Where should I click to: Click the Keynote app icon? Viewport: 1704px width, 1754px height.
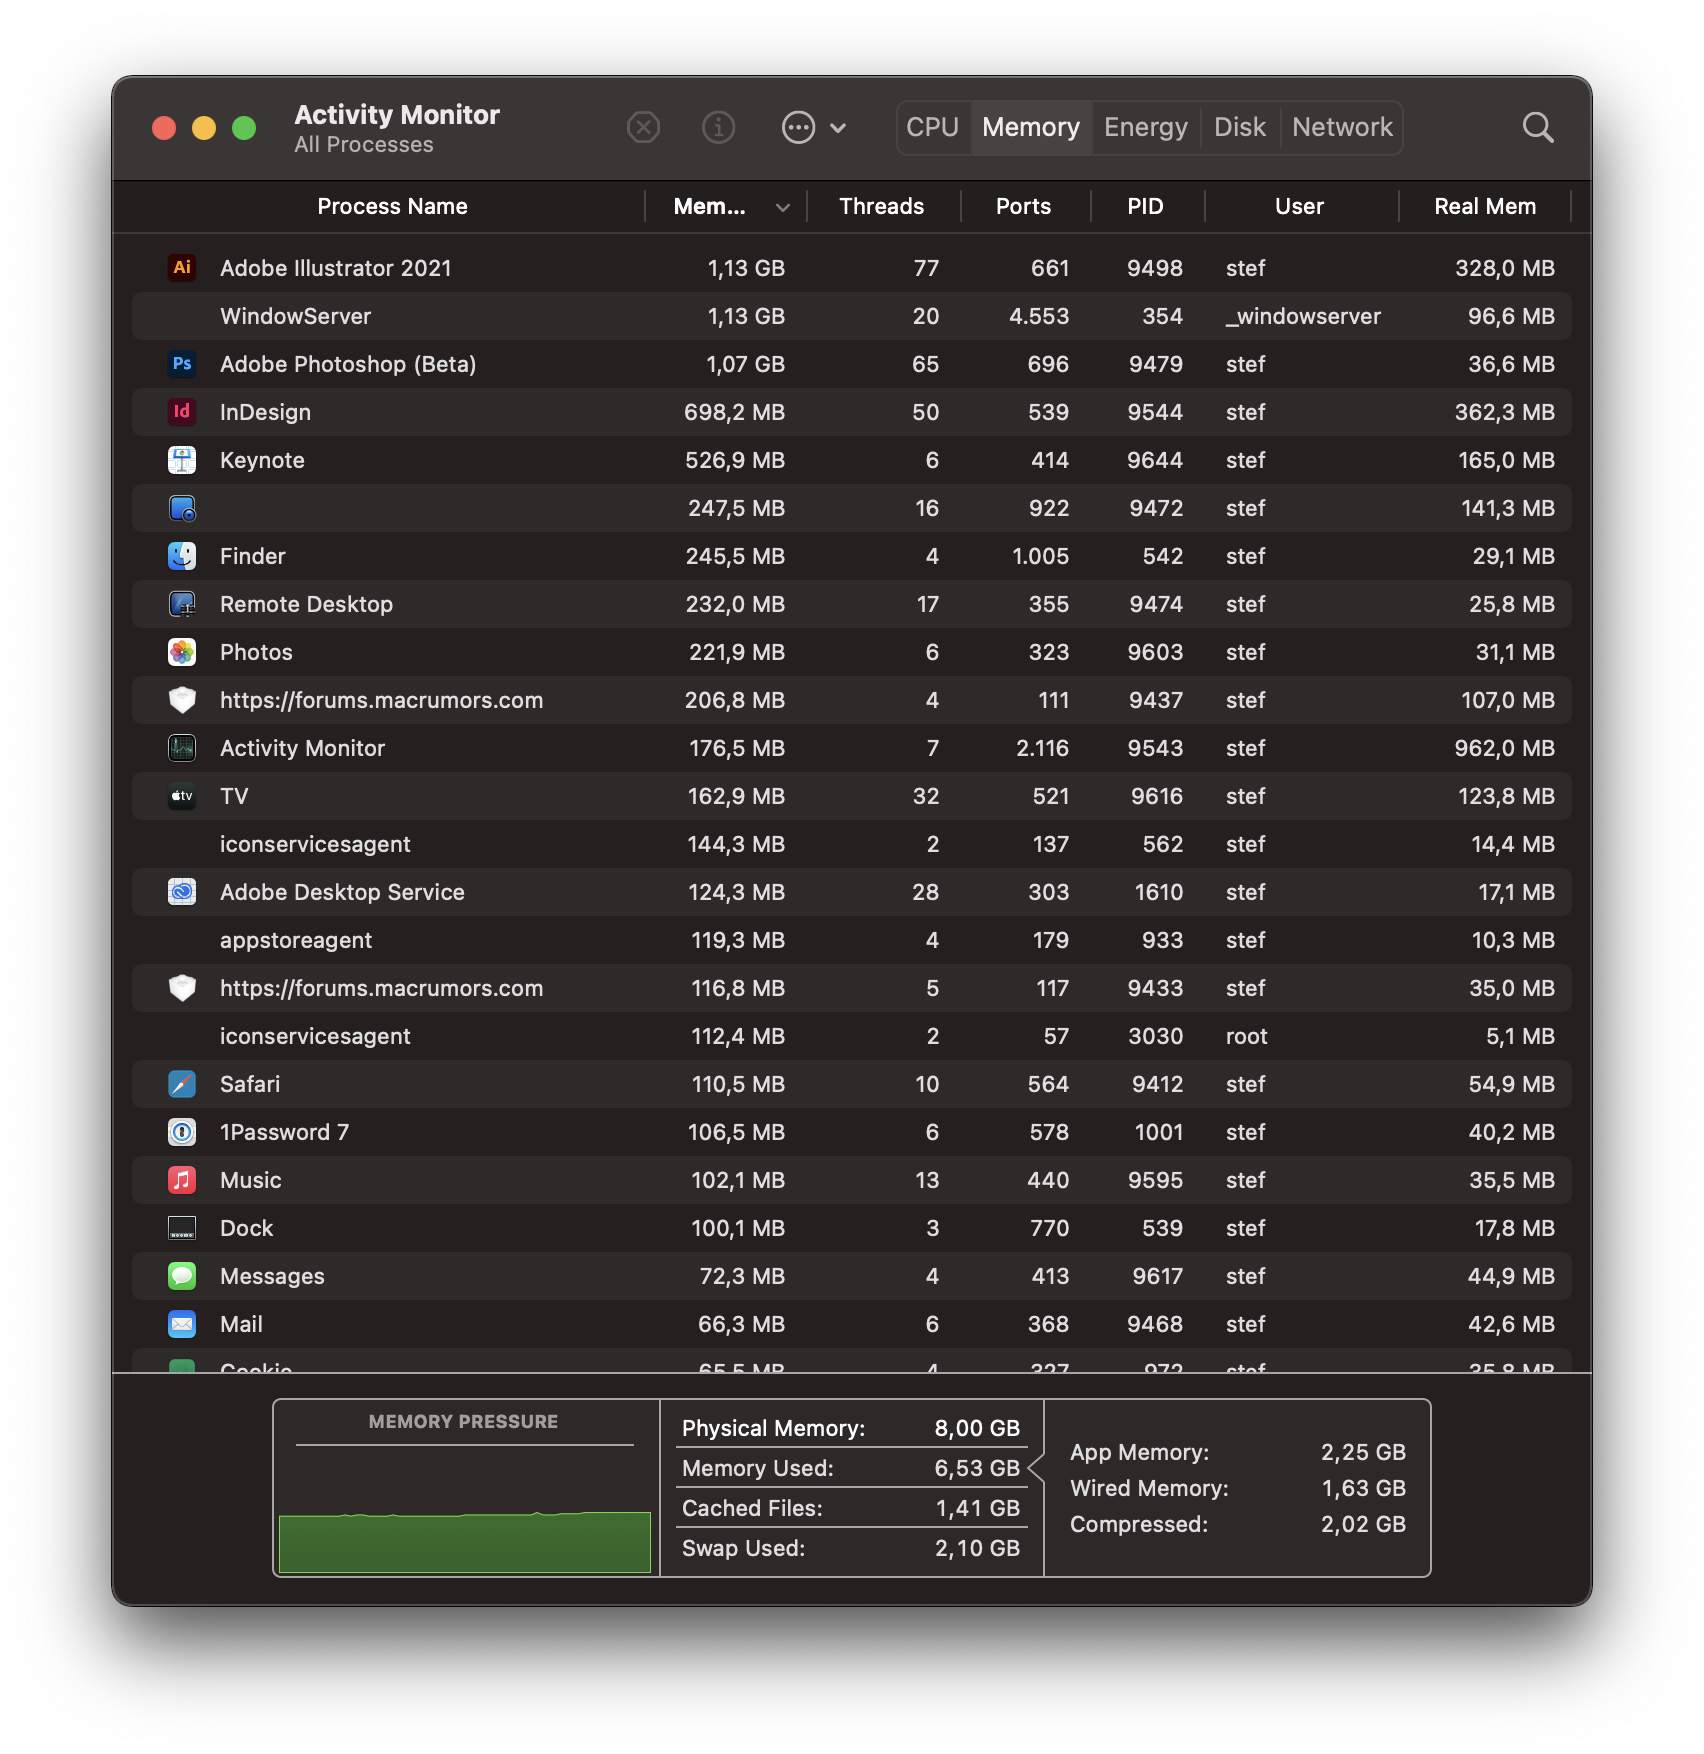pyautogui.click(x=182, y=460)
